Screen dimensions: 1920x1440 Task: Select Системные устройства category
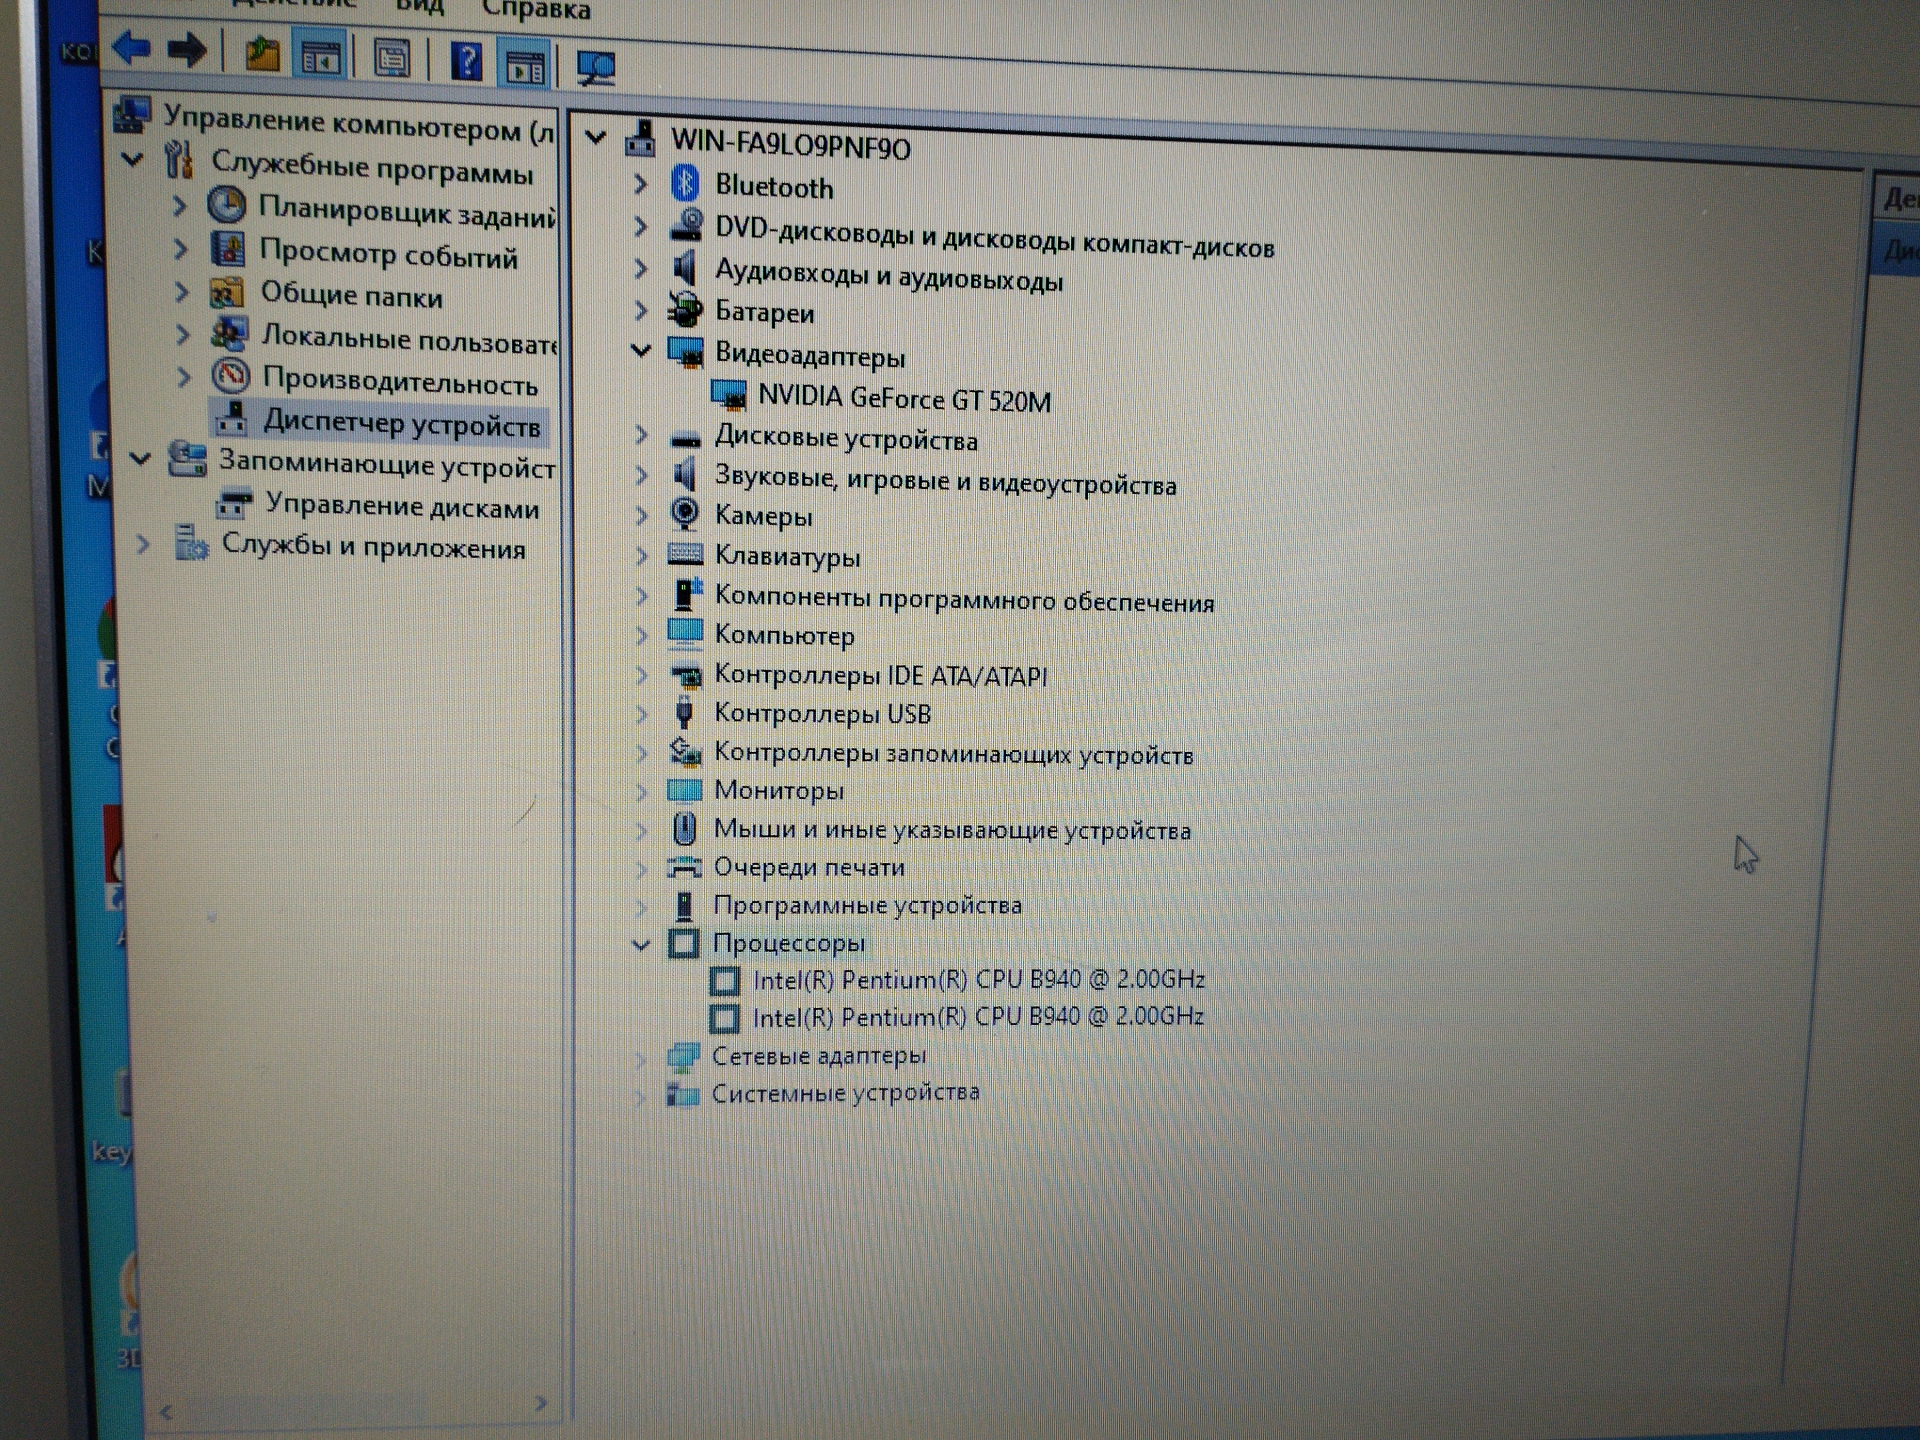(845, 1092)
